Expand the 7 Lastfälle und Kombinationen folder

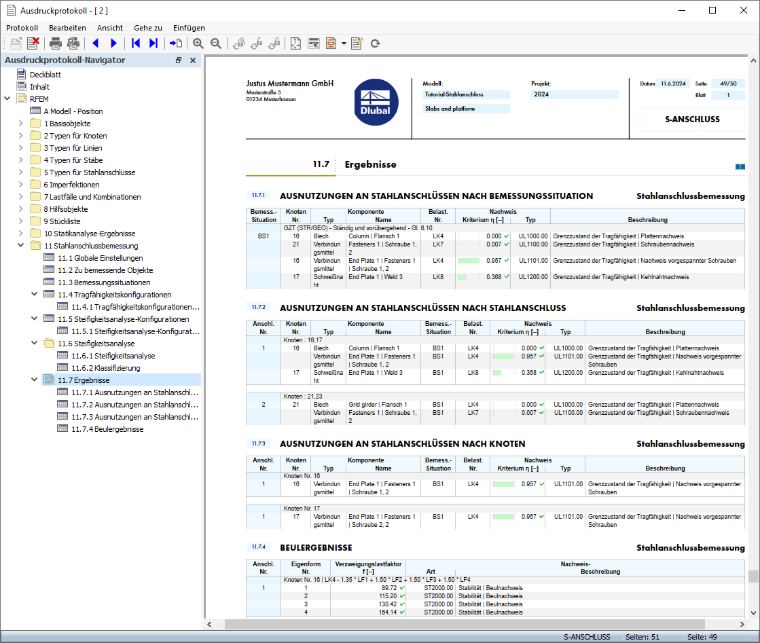point(21,196)
